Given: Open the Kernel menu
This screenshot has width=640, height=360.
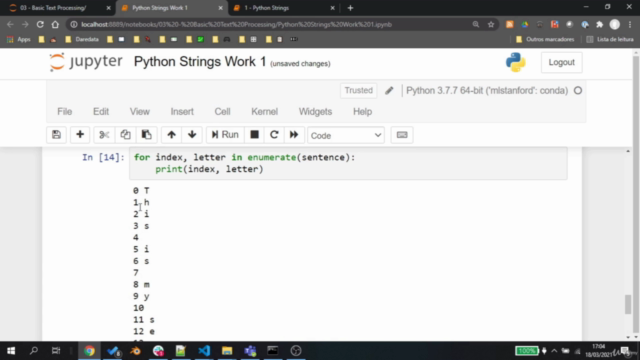Looking at the screenshot, I should pyautogui.click(x=264, y=111).
